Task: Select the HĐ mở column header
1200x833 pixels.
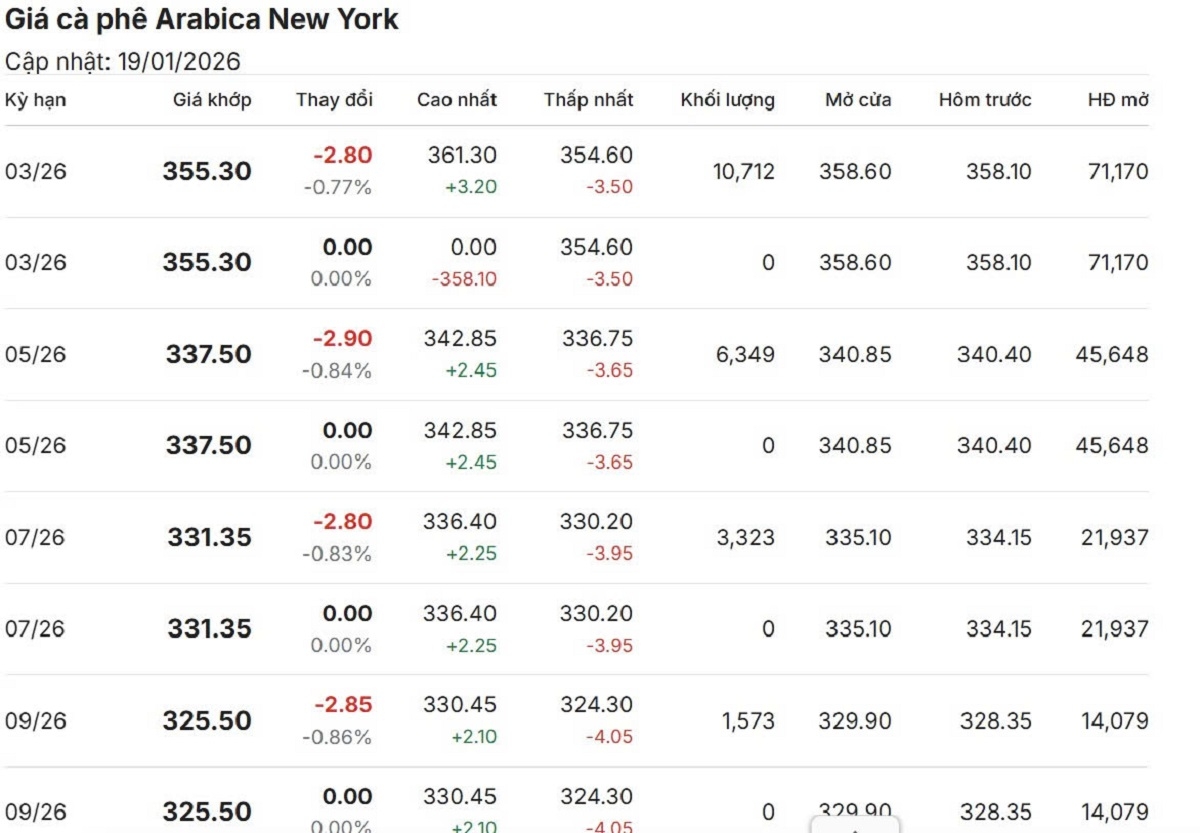Action: [x=1118, y=100]
